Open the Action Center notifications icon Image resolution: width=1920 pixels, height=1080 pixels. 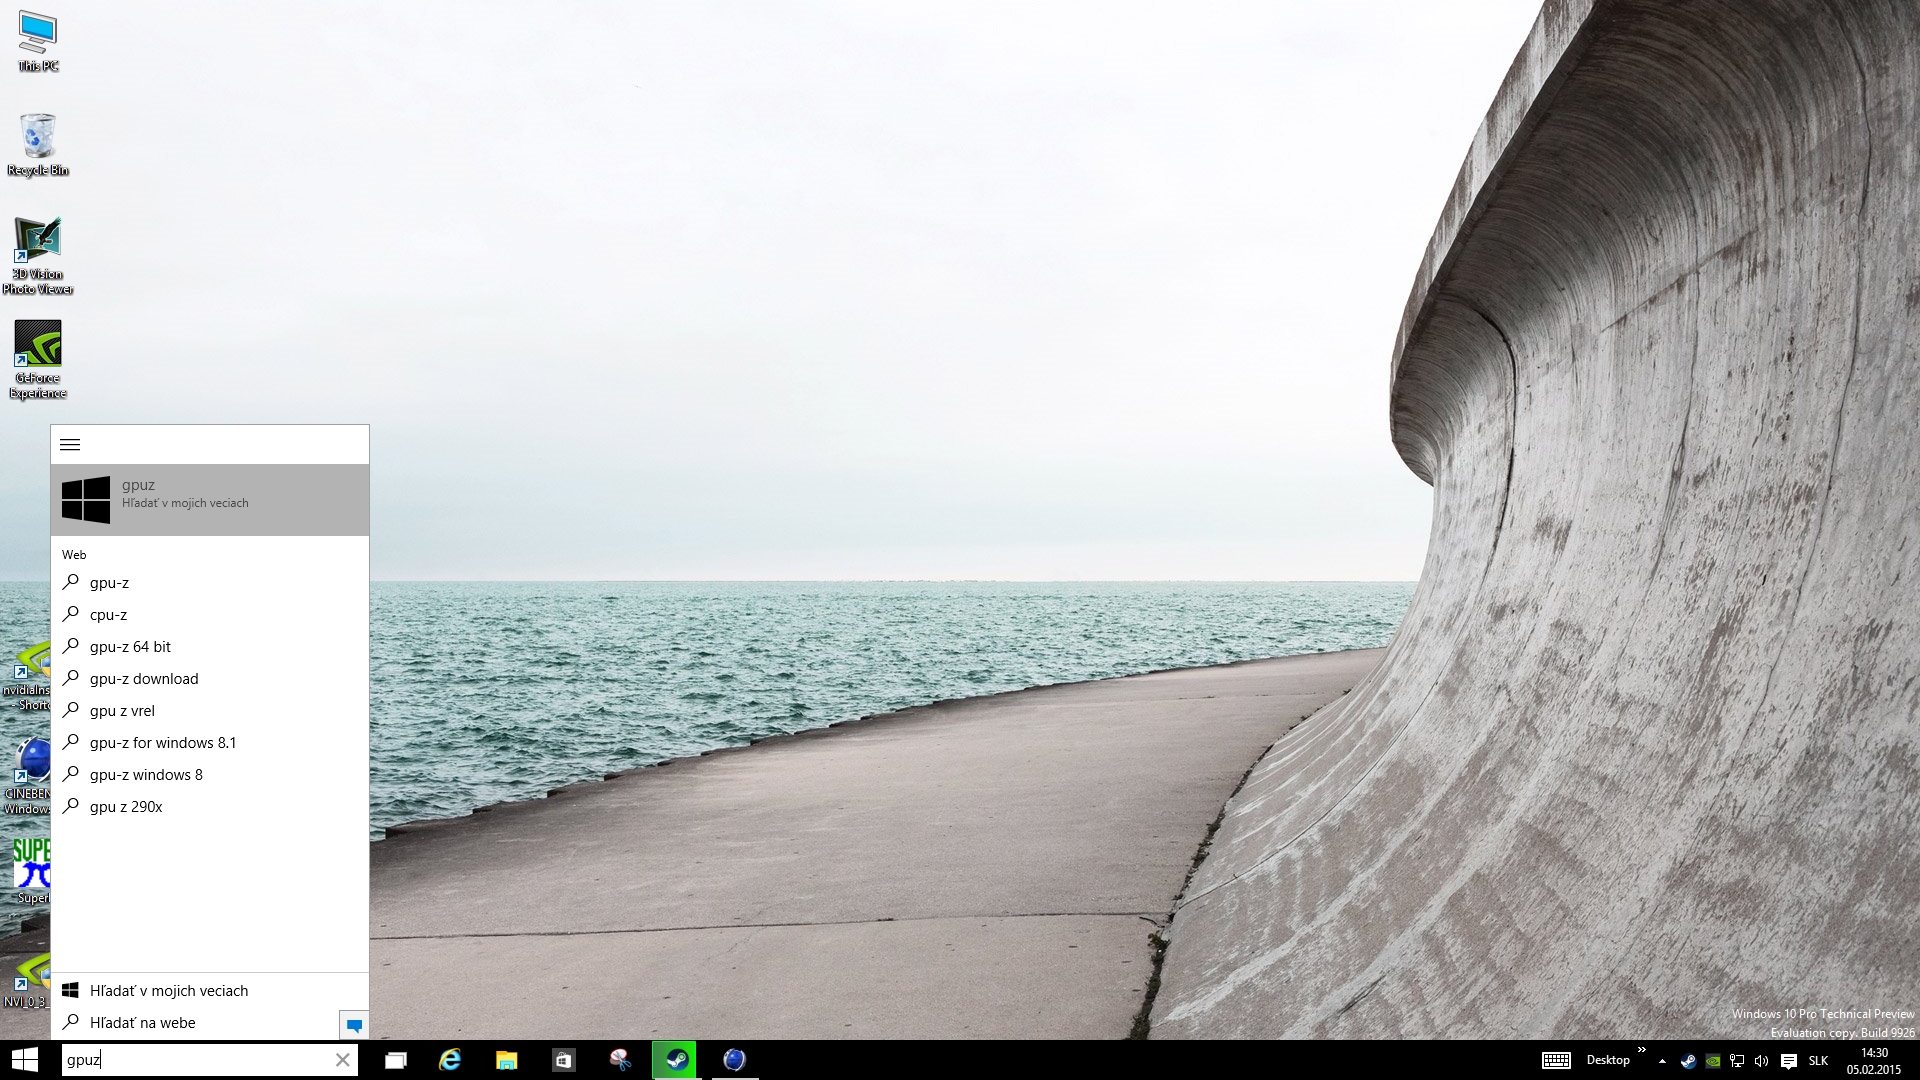pos(1789,1061)
